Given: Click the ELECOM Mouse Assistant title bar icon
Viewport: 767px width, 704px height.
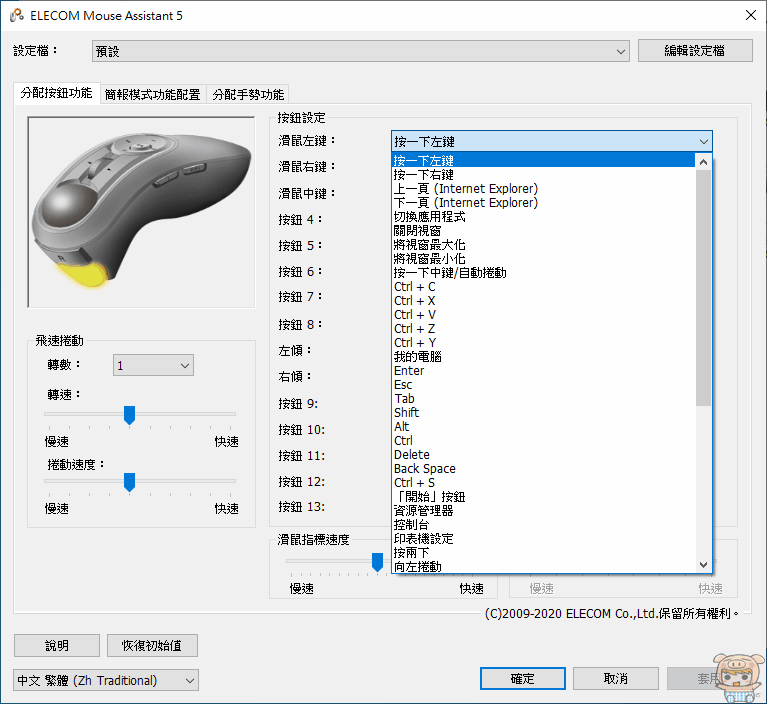Looking at the screenshot, I should click(x=17, y=15).
